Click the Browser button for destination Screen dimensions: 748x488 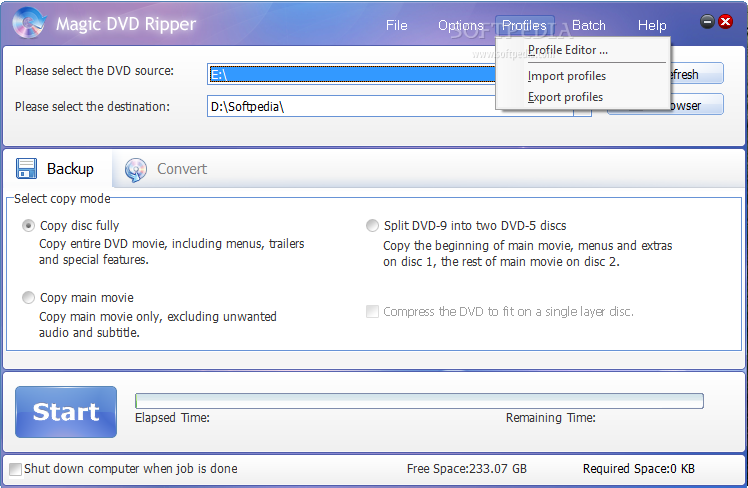click(x=697, y=105)
